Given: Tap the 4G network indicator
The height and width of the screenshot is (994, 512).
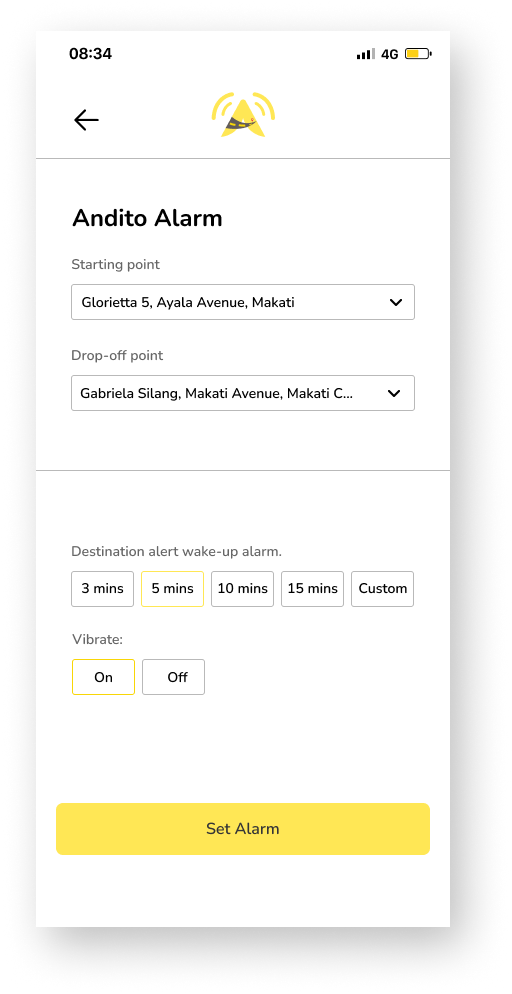Looking at the screenshot, I should point(390,55).
